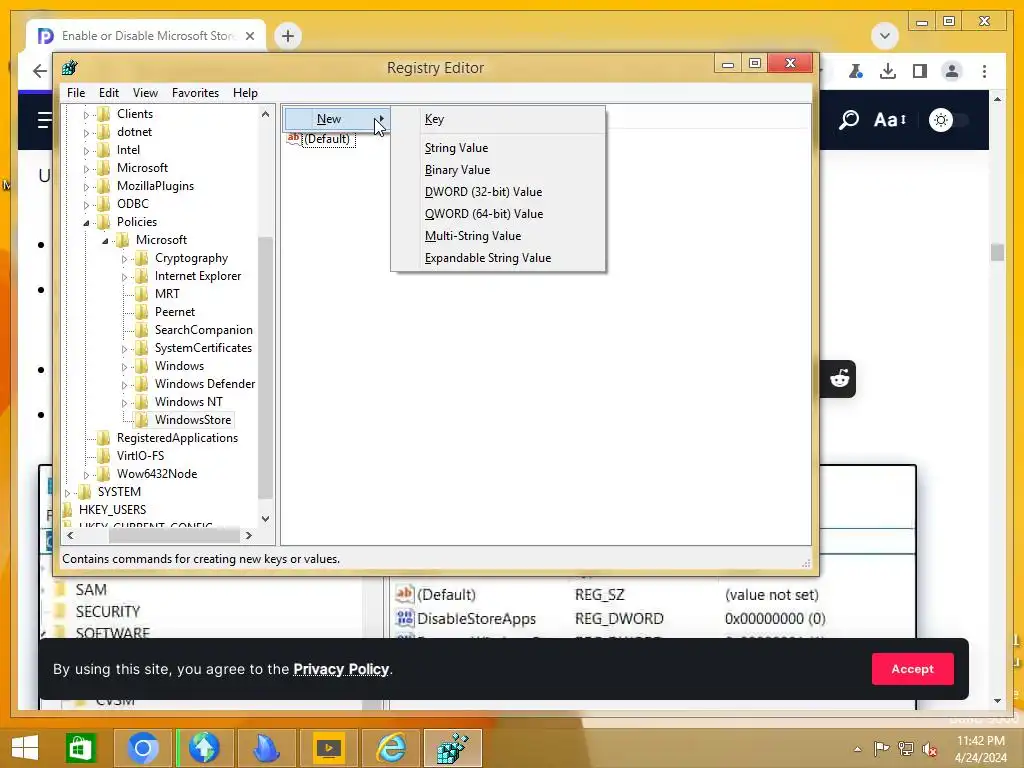The width and height of the screenshot is (1024, 768).
Task: Click Registry Editor taskbar icon
Action: click(453, 748)
